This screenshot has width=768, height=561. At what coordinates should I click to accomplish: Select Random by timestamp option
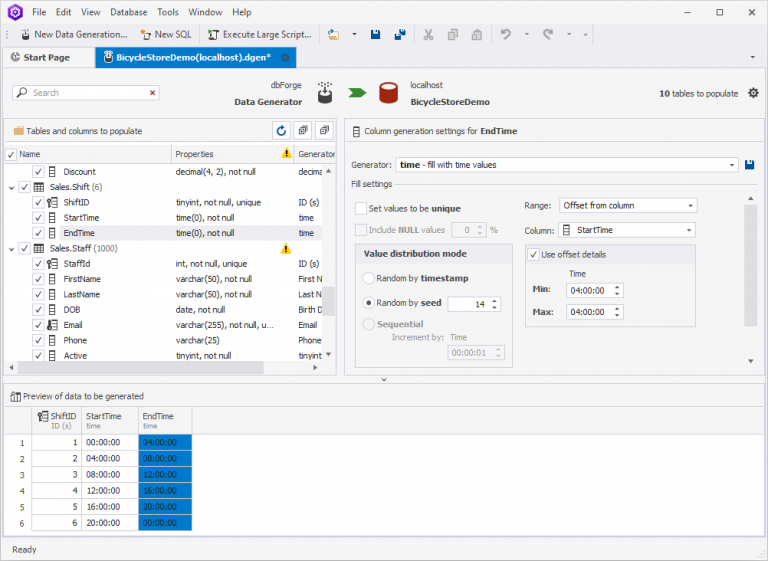[369, 278]
